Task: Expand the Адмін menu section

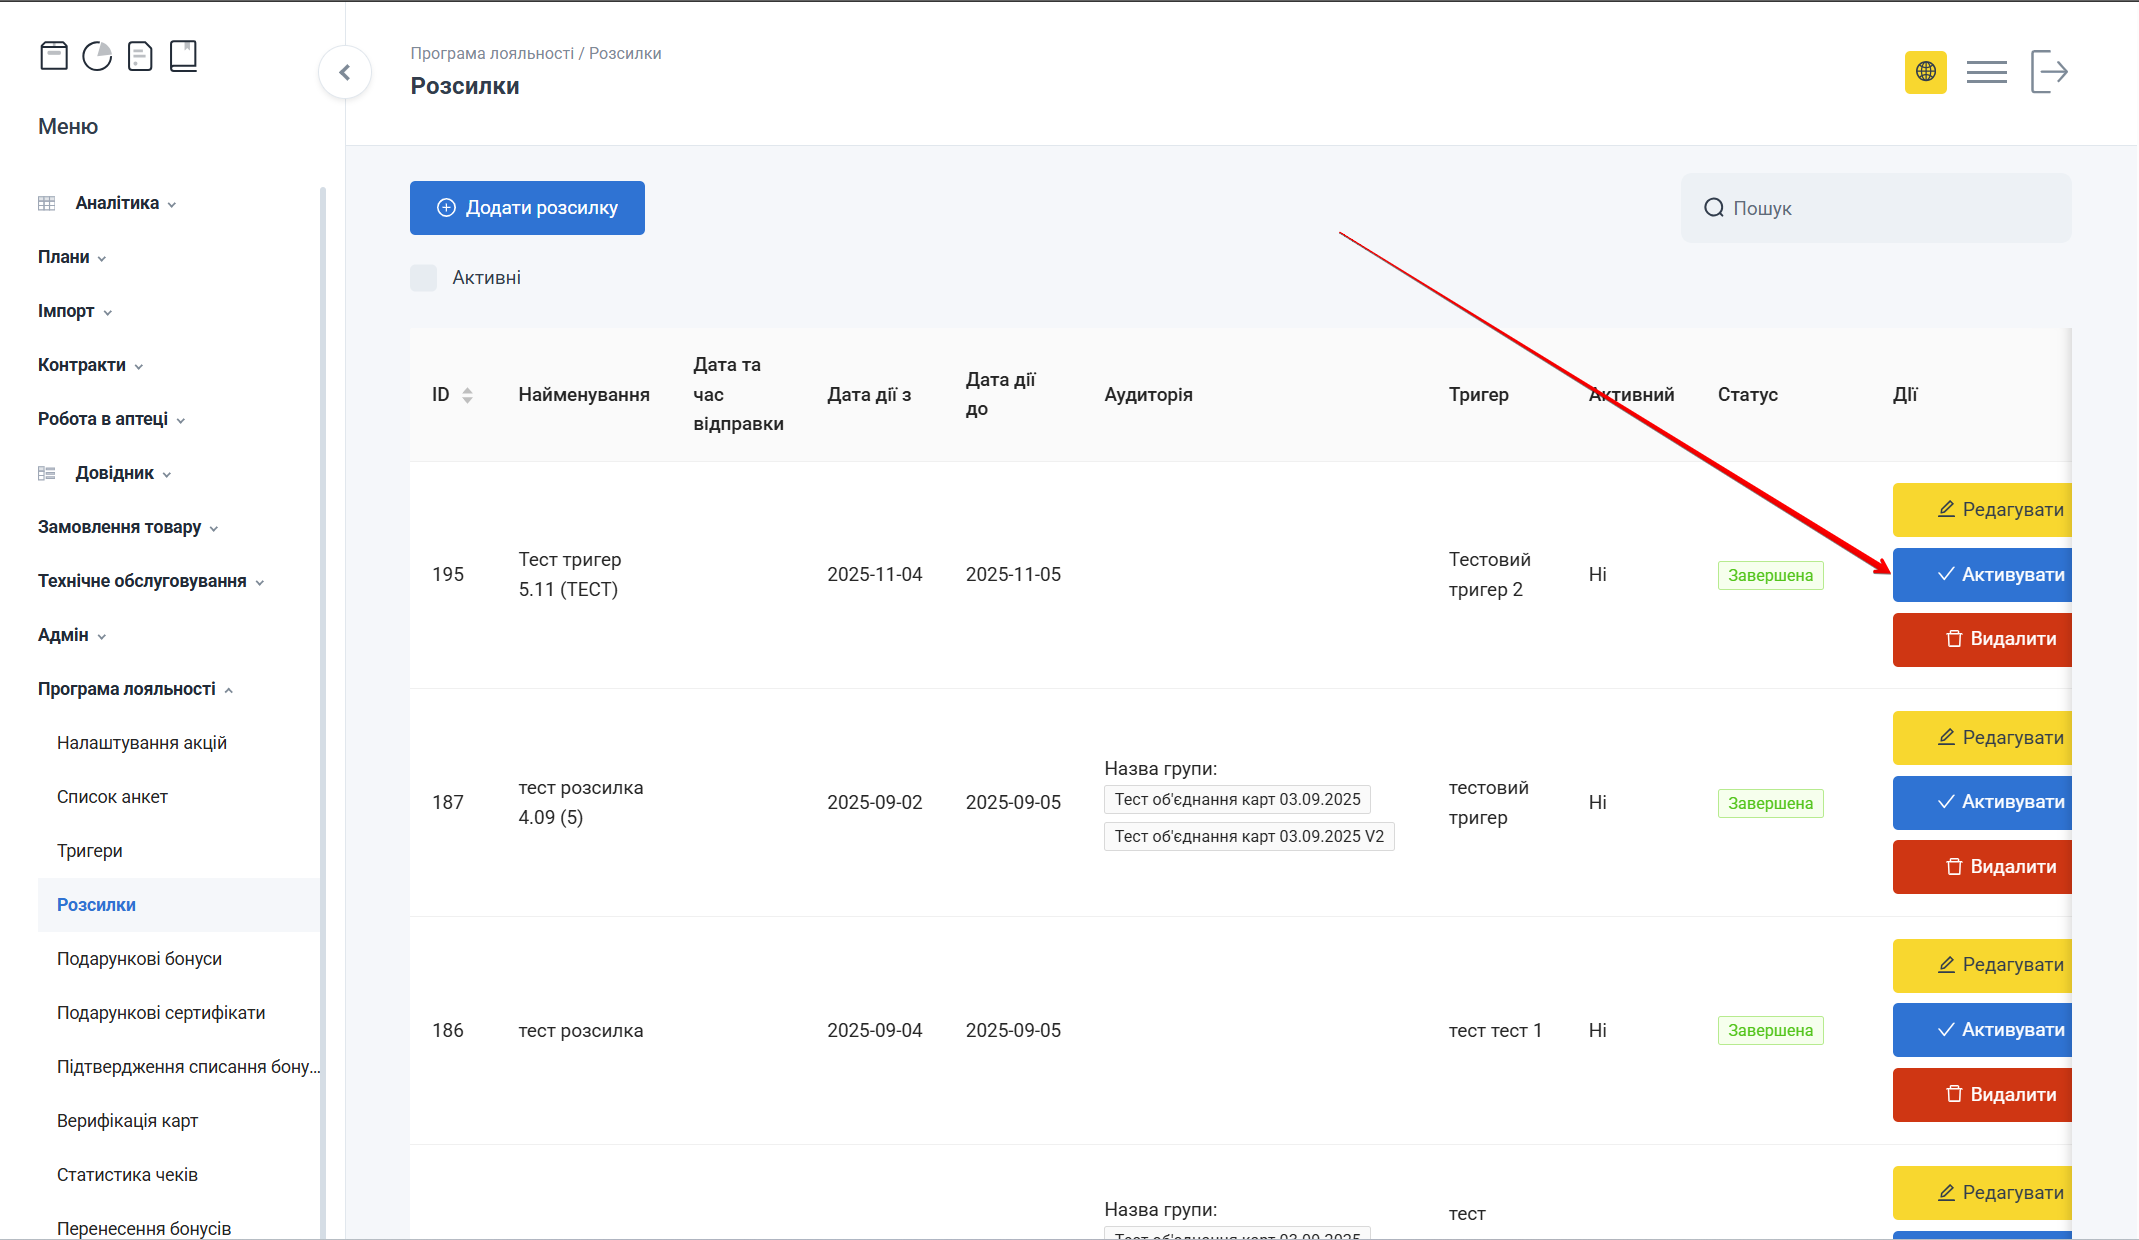Action: [63, 635]
